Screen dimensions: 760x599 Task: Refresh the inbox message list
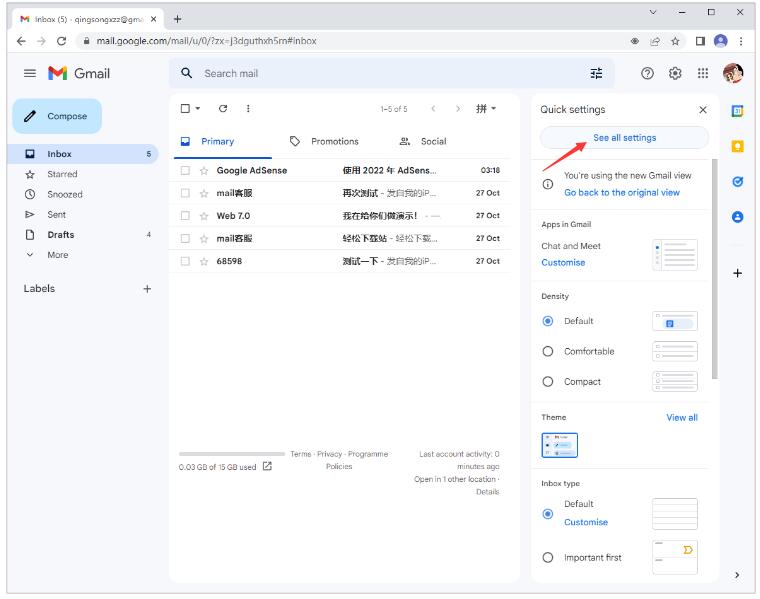click(223, 109)
